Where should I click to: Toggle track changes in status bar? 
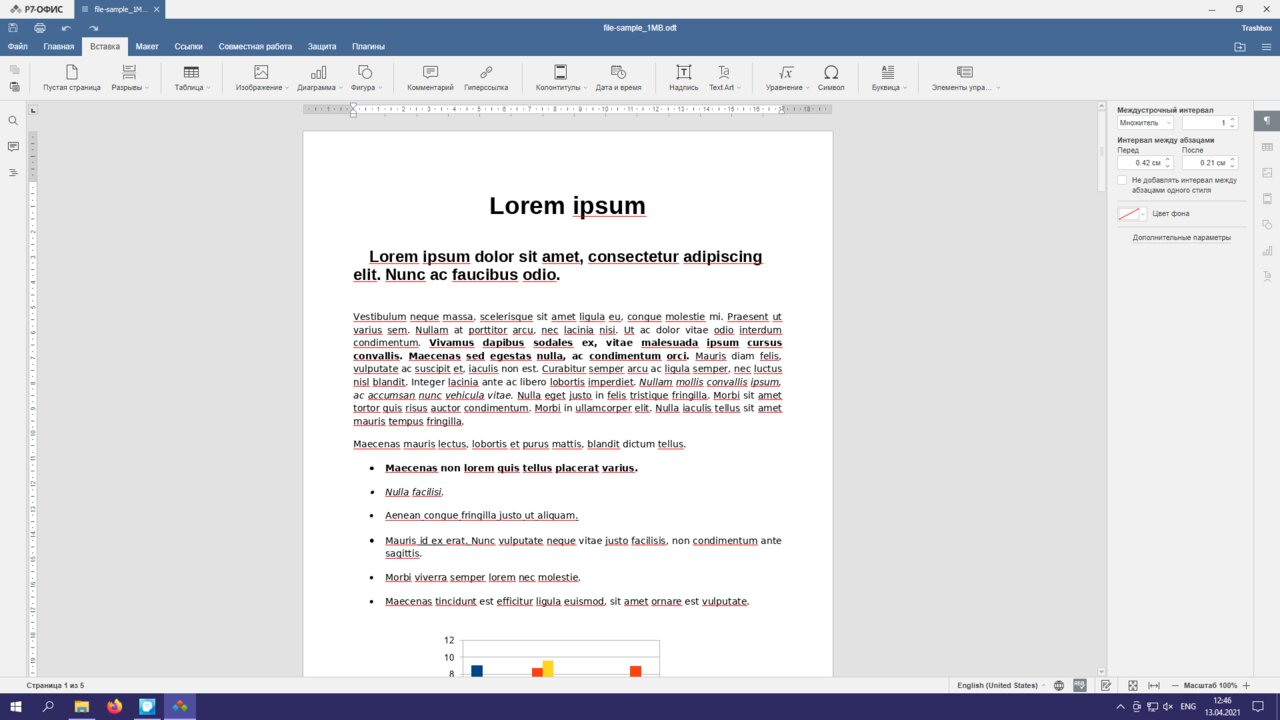[1106, 686]
